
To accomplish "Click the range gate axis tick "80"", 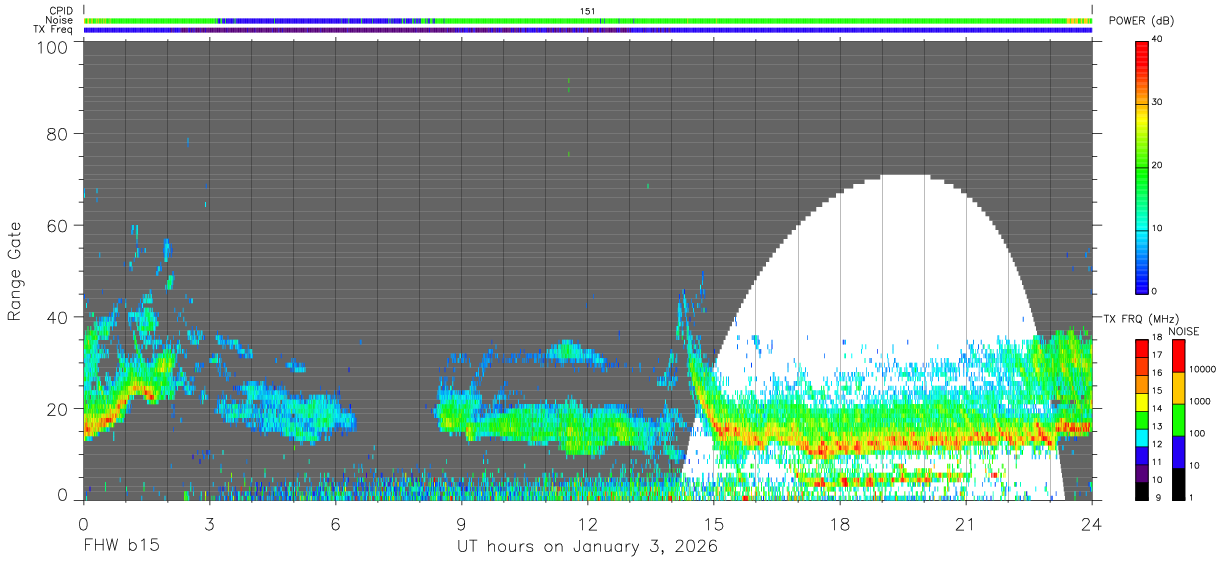I will [x=58, y=133].
